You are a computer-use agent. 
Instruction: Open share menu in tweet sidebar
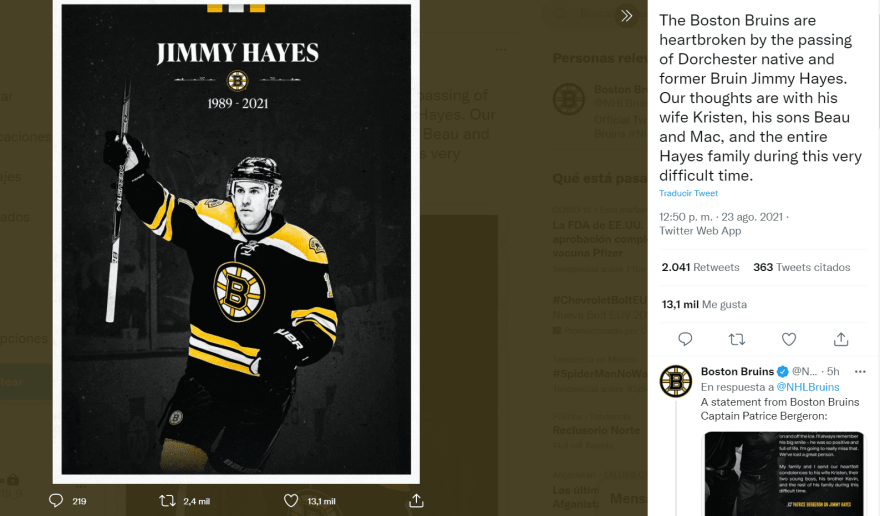click(841, 339)
